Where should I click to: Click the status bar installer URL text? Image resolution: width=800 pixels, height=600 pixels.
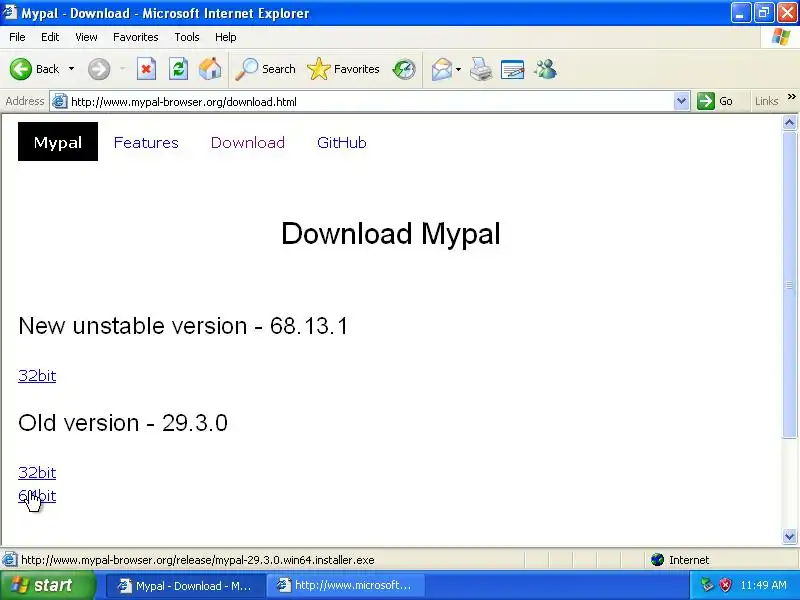pos(197,560)
